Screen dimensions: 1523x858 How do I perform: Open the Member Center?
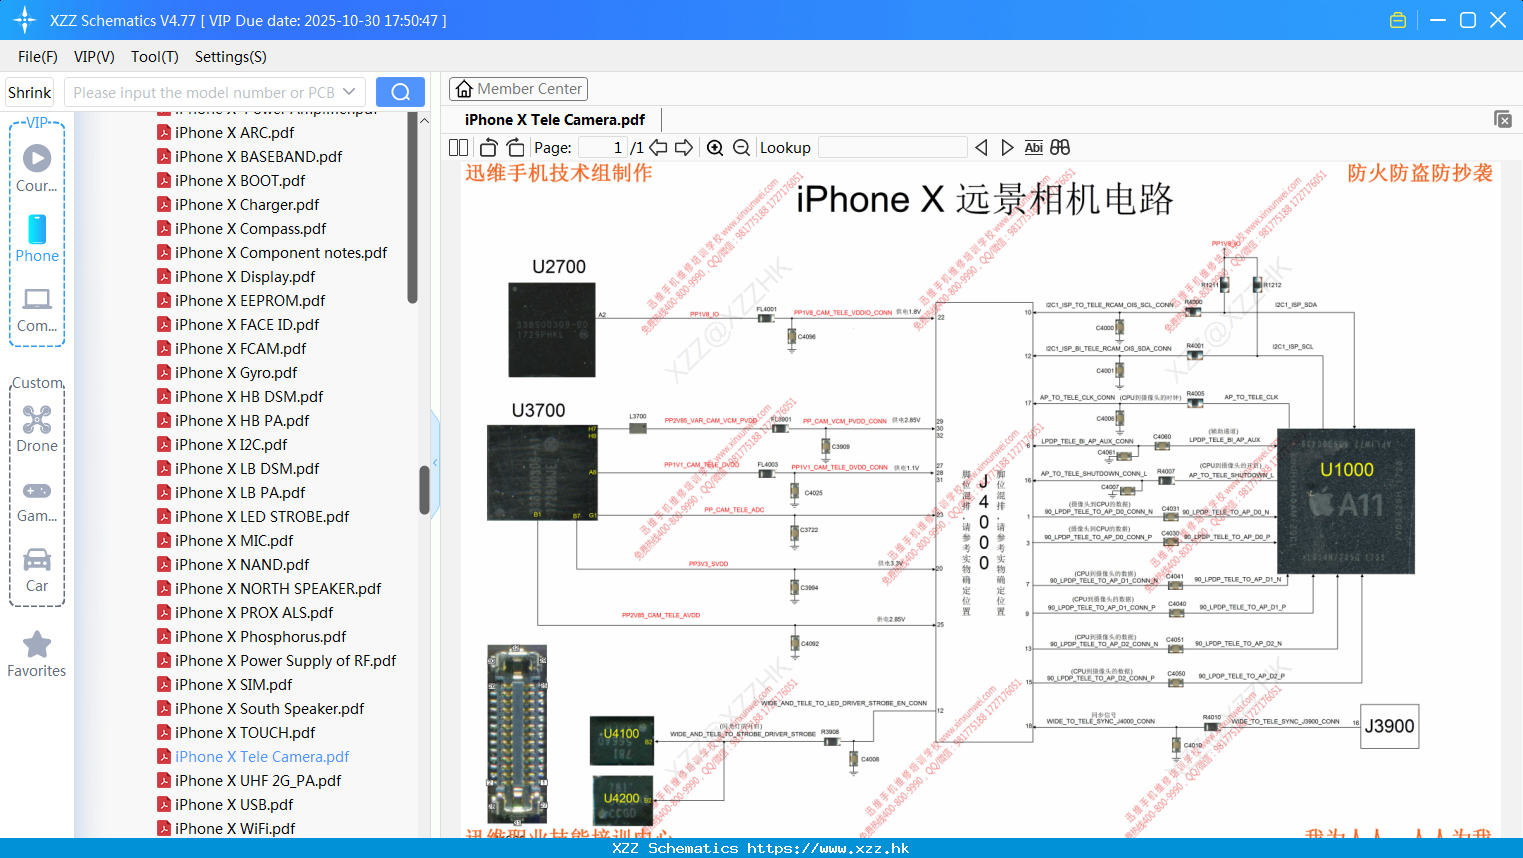pos(518,89)
